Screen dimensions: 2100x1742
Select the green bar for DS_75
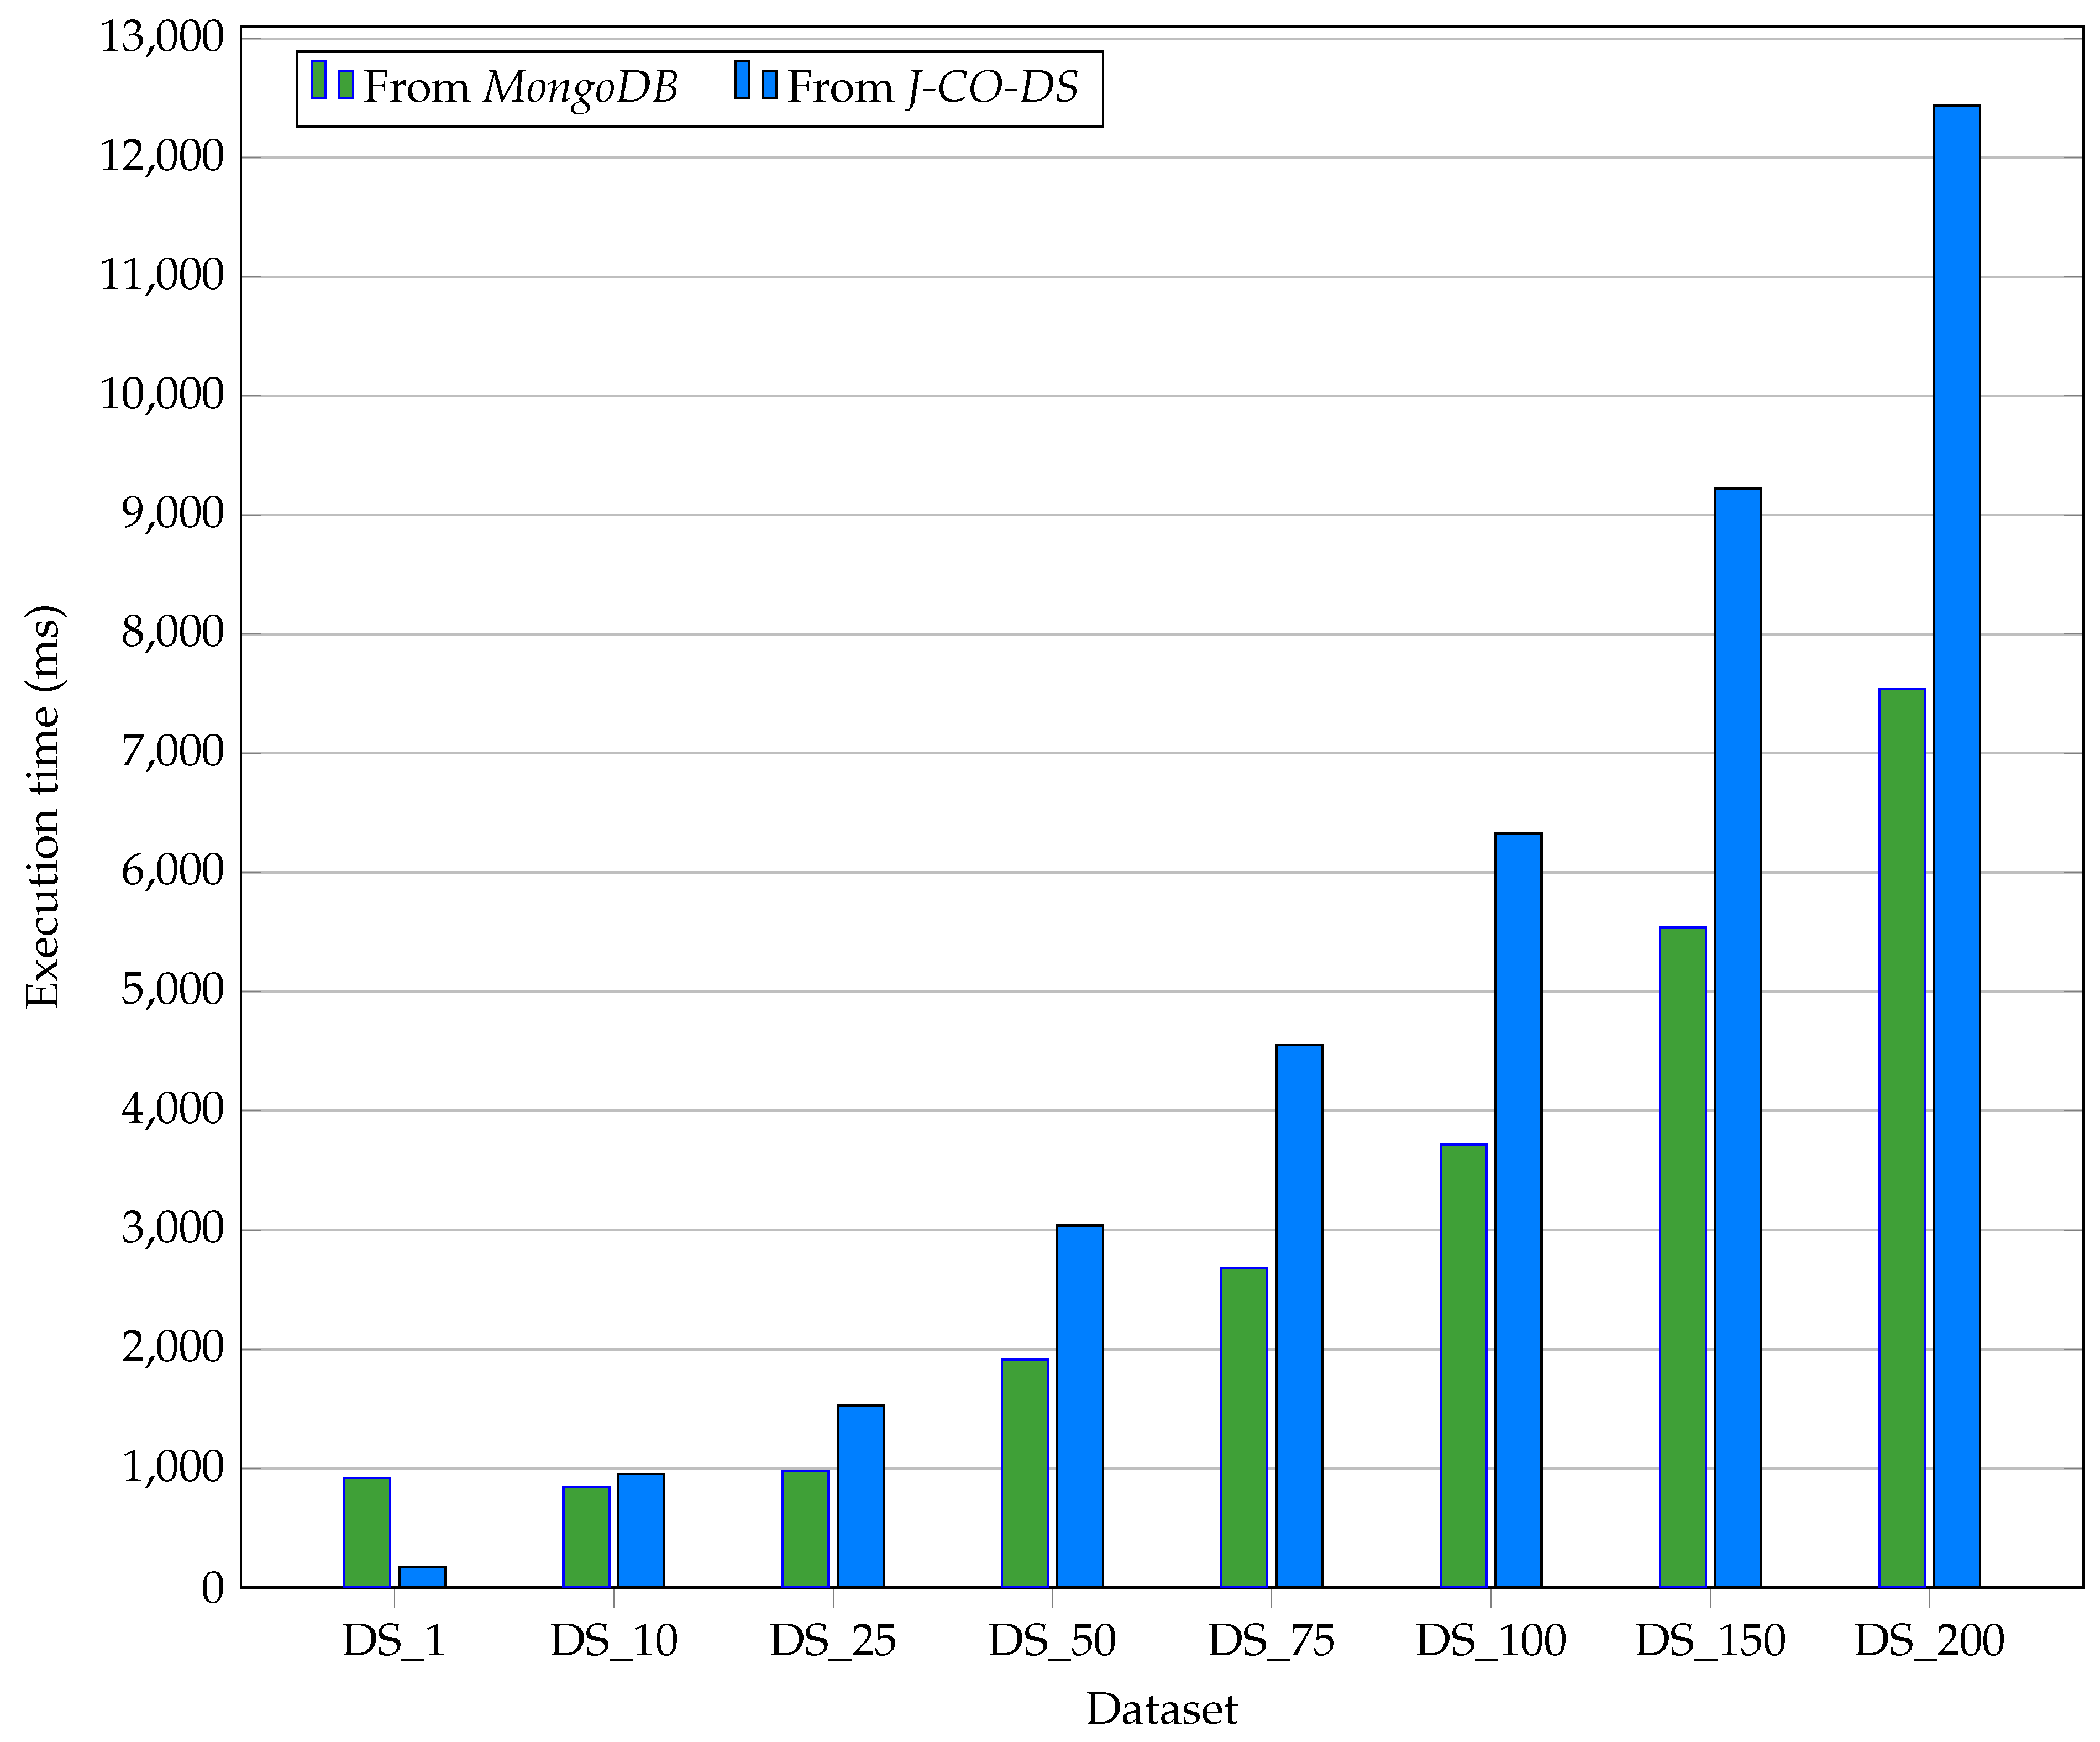(1244, 1427)
